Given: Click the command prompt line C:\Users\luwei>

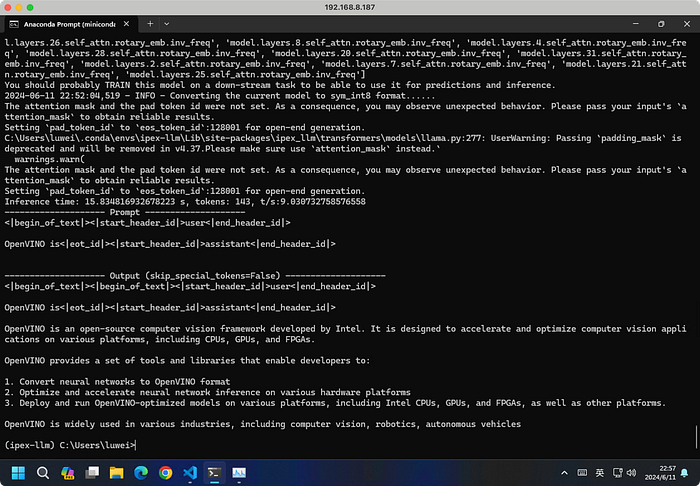Looking at the screenshot, I should pyautogui.click(x=70, y=445).
